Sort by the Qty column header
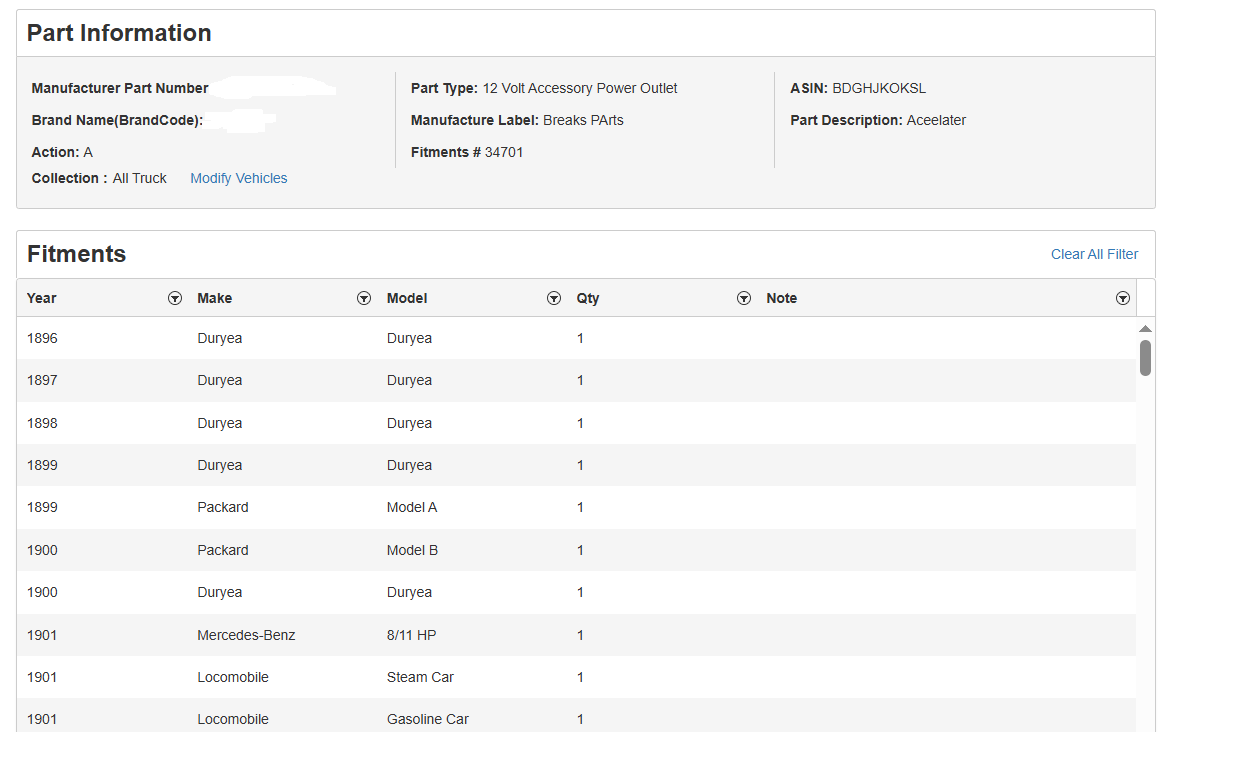Screen dimensions: 1239x771 pos(588,298)
